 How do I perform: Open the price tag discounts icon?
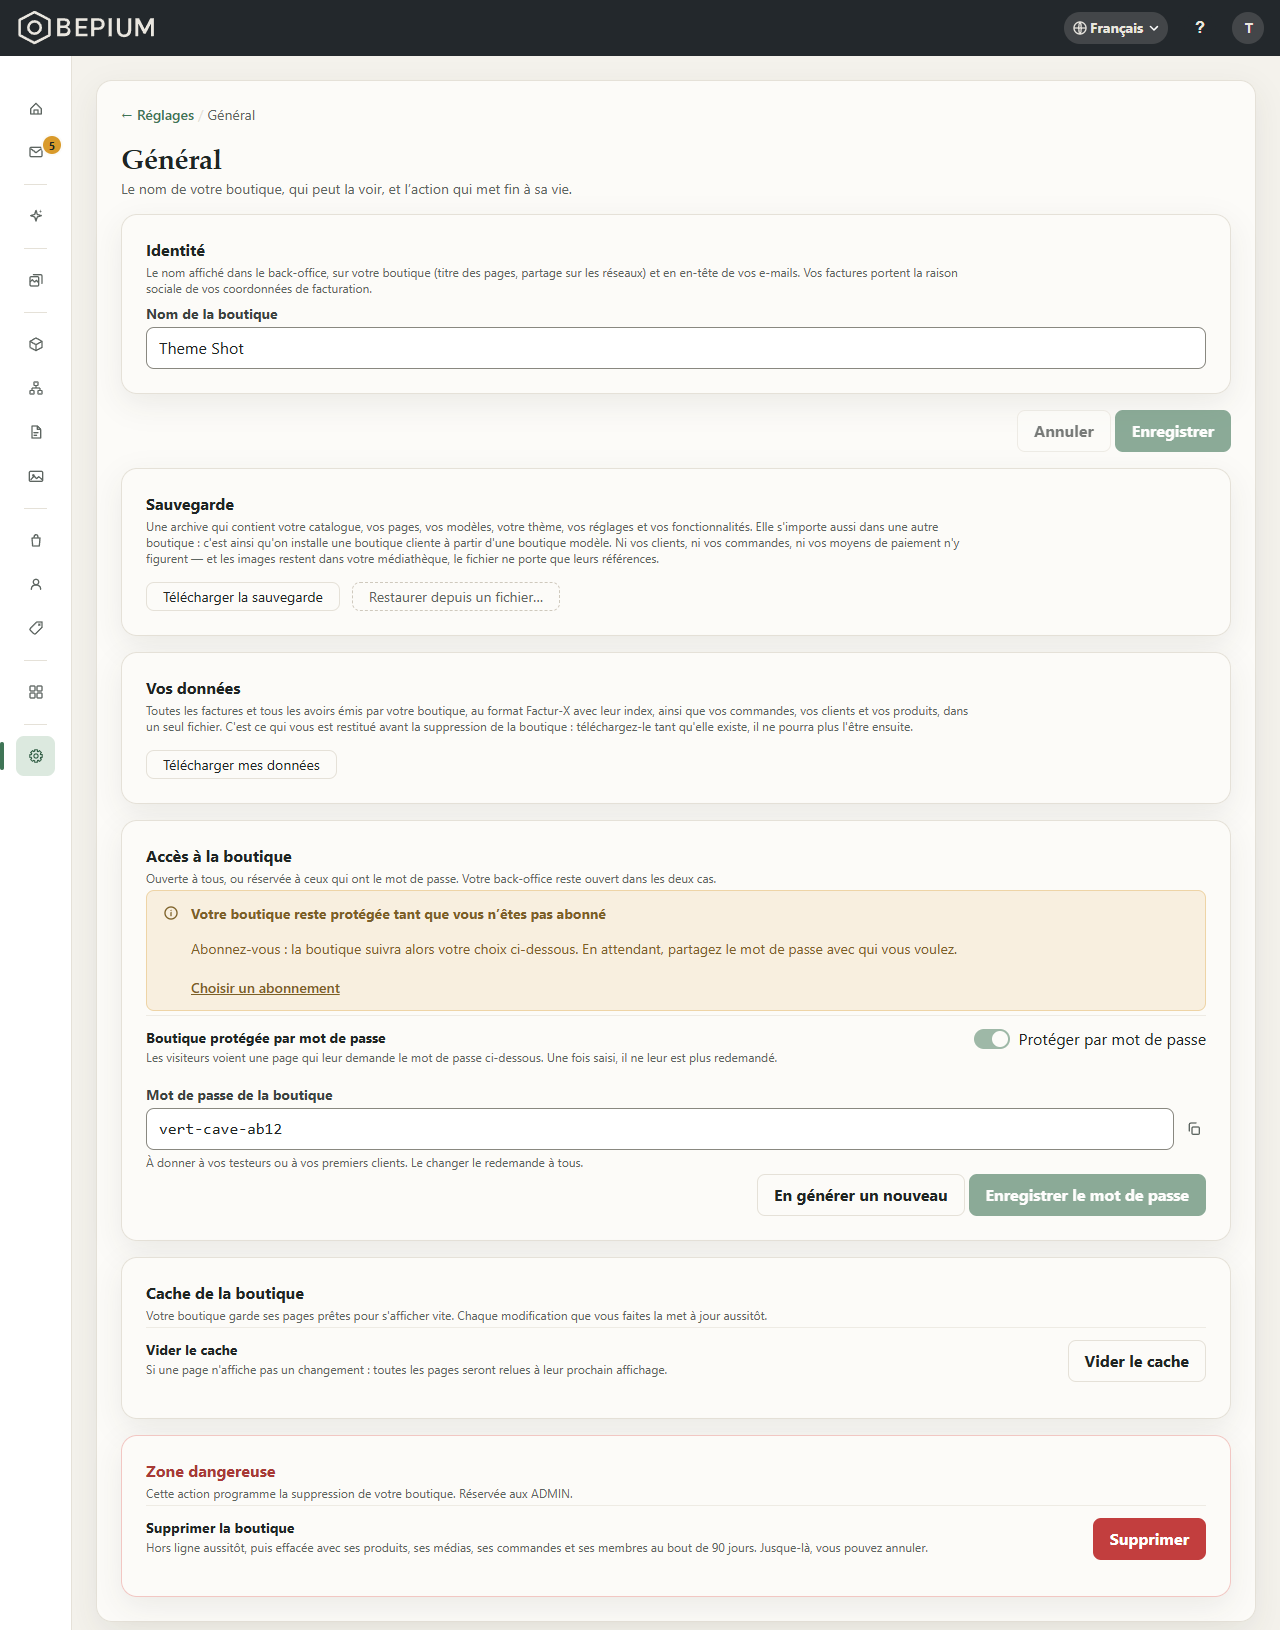click(36, 628)
